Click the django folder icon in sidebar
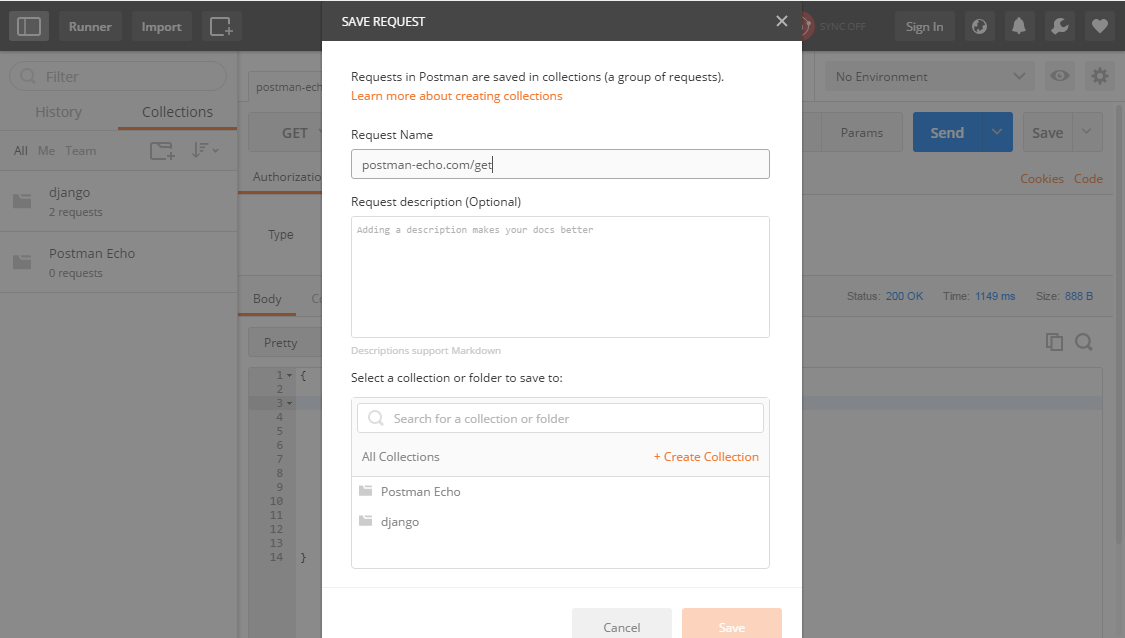The height and width of the screenshot is (638, 1125). tap(22, 201)
